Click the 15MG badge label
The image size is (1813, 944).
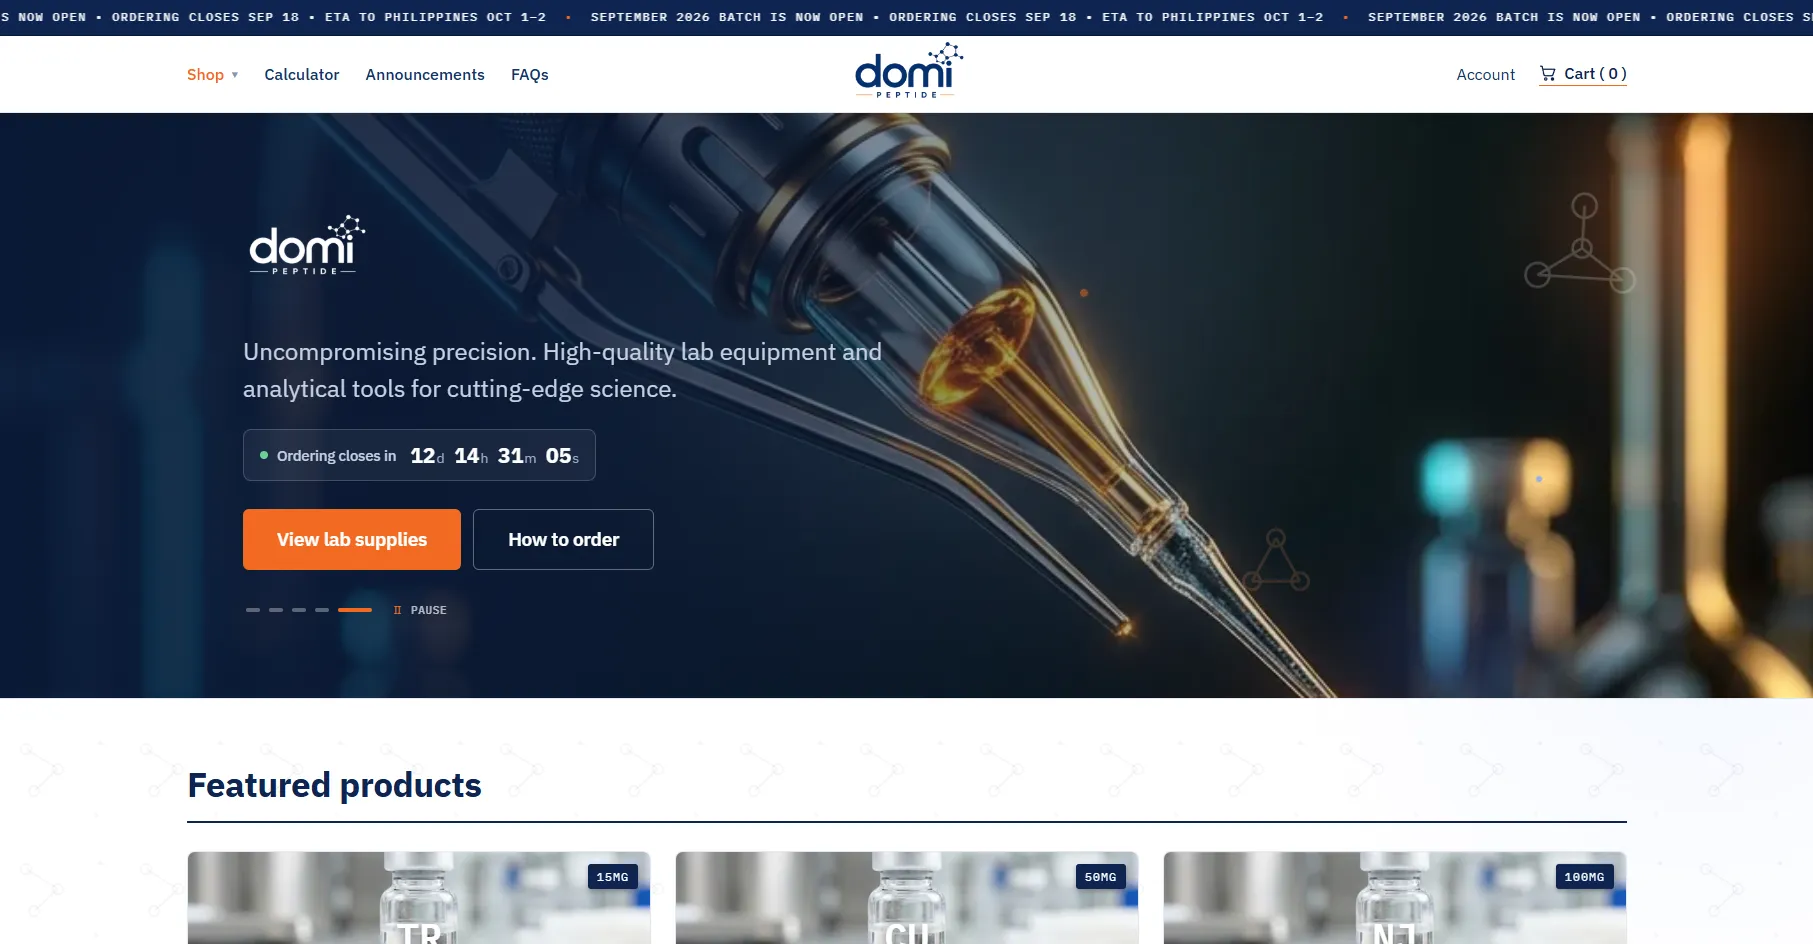coord(612,877)
